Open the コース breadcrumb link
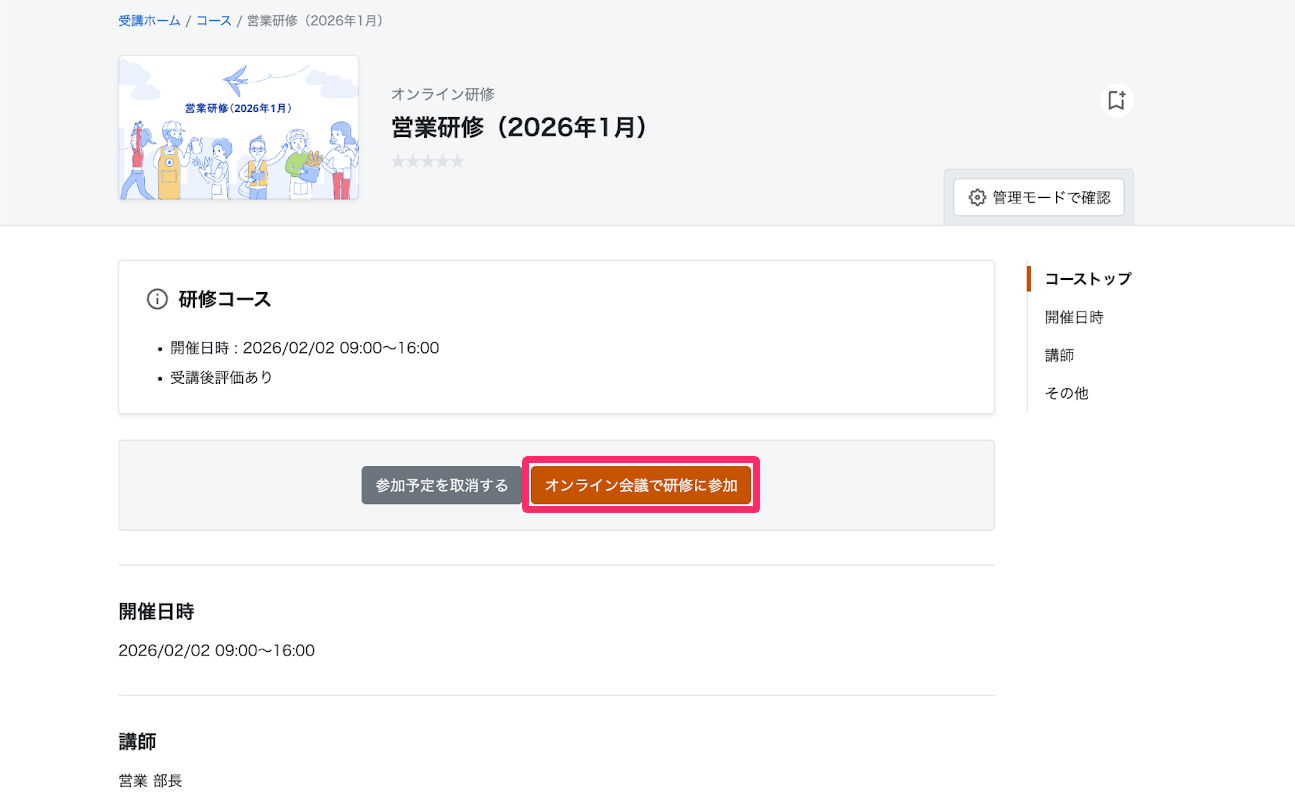The image size is (1295, 802). tap(213, 20)
